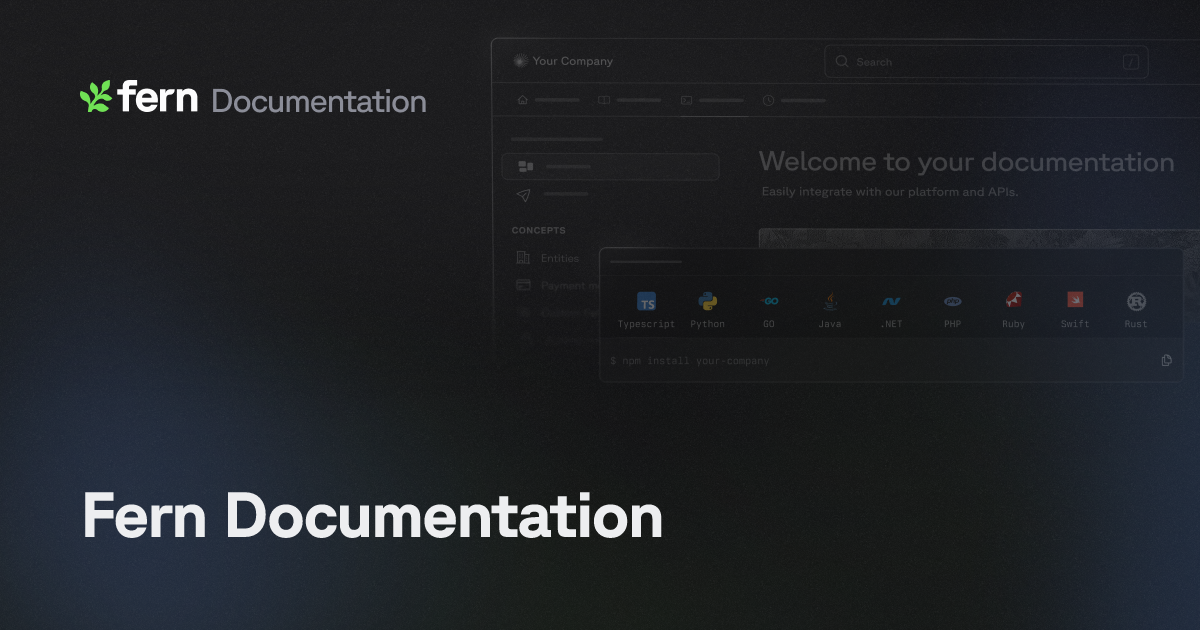Click the green Fern leaf logo
The image size is (1200, 630).
[x=96, y=96]
